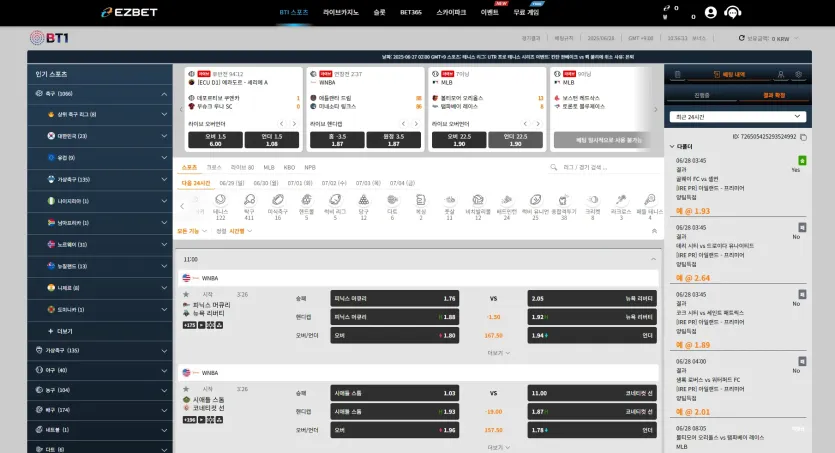Viewport: 835px width, 453px height.
Task: Favorite the Seattle Storm WNBA match star
Action: click(186, 389)
